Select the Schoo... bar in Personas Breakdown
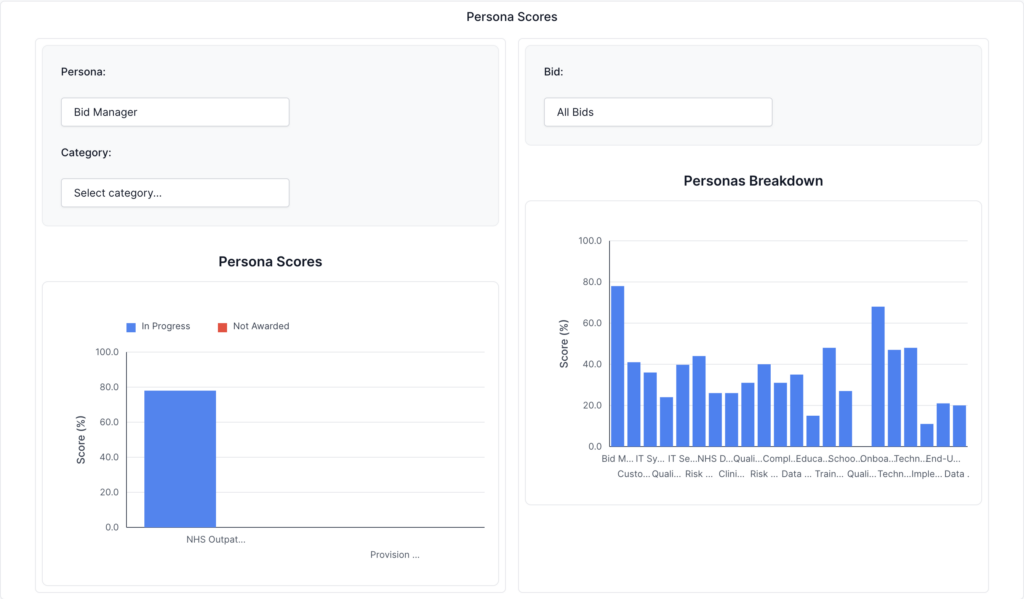1024x599 pixels. click(845, 418)
